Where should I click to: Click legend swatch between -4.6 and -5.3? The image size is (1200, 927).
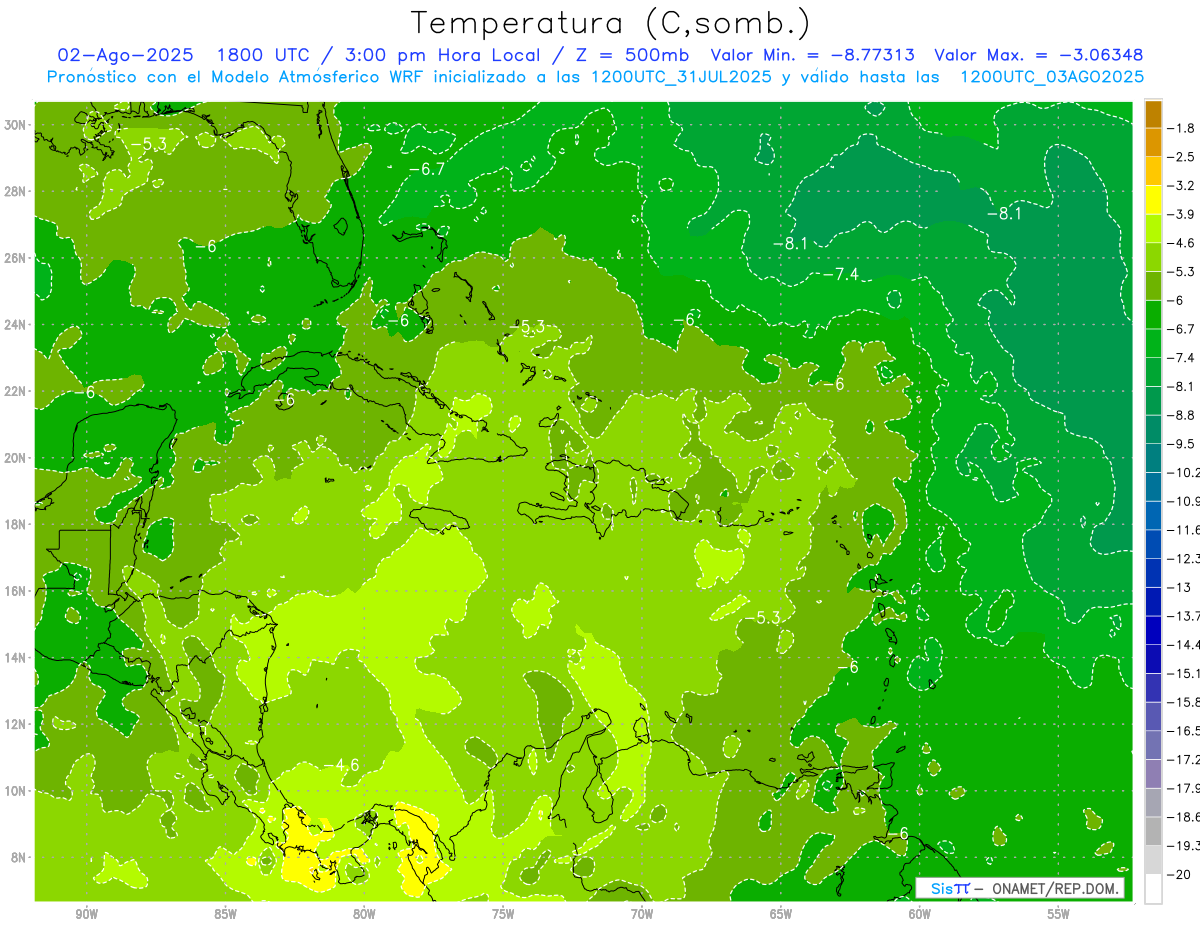1153,257
